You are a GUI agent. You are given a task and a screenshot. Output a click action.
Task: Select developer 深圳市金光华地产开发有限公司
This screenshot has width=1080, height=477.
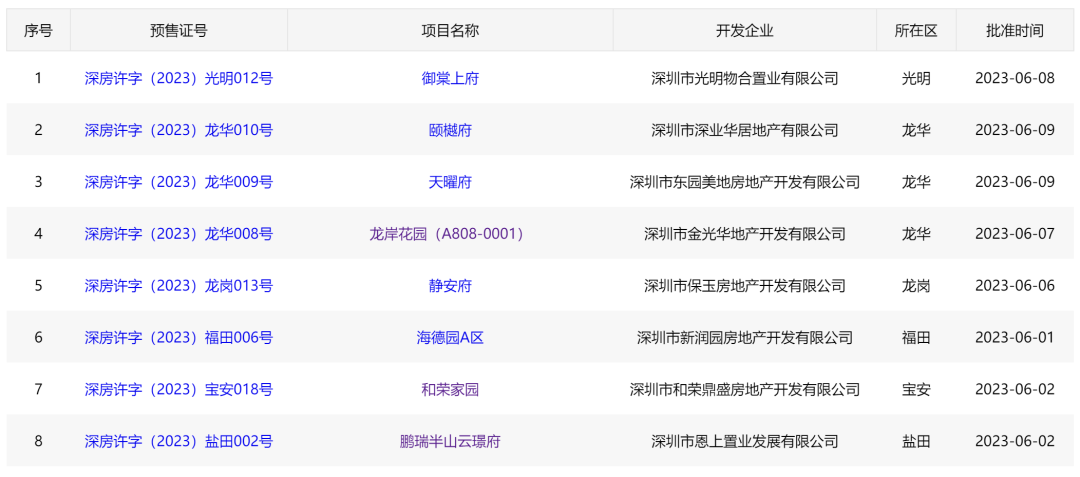[745, 234]
